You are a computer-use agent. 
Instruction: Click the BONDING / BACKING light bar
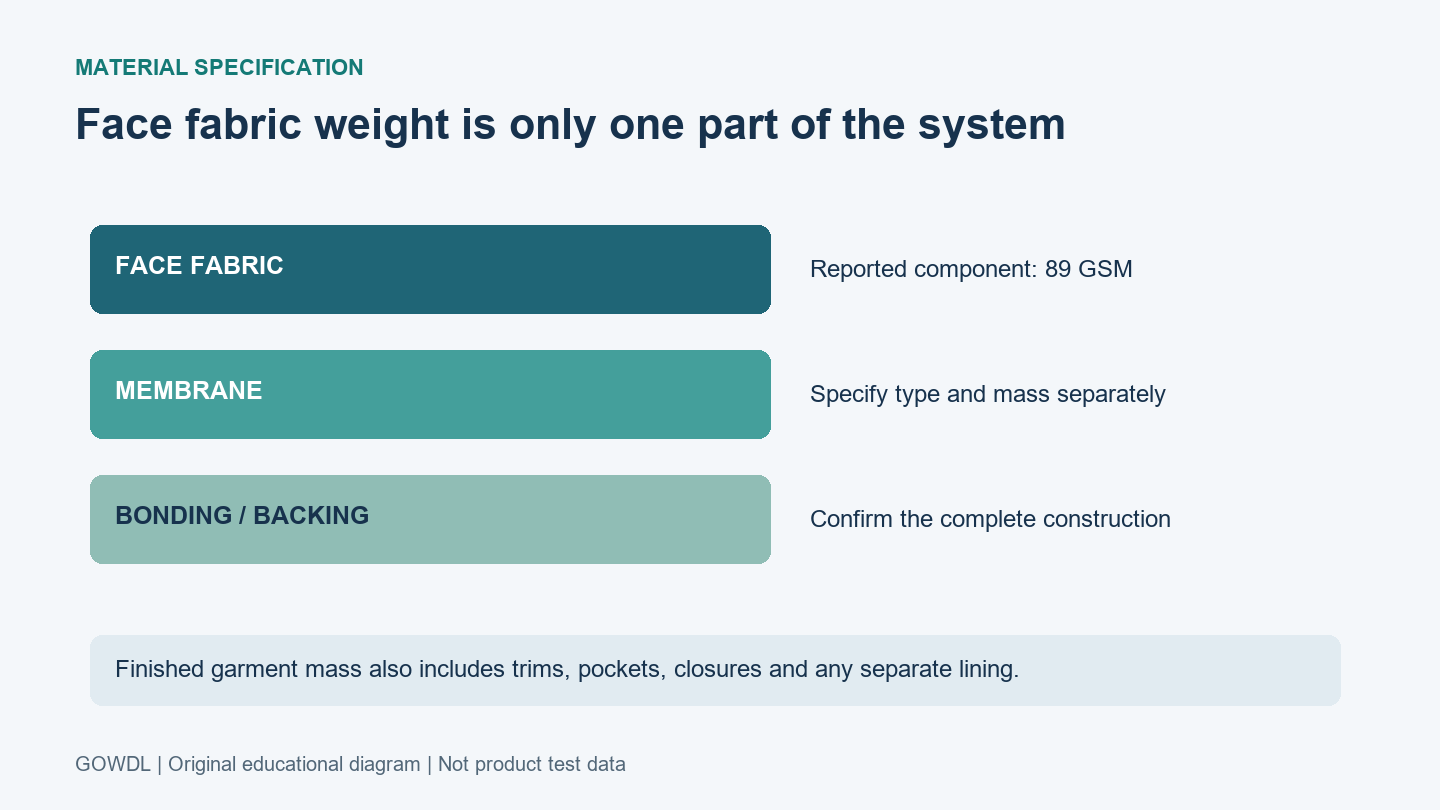[x=430, y=519]
